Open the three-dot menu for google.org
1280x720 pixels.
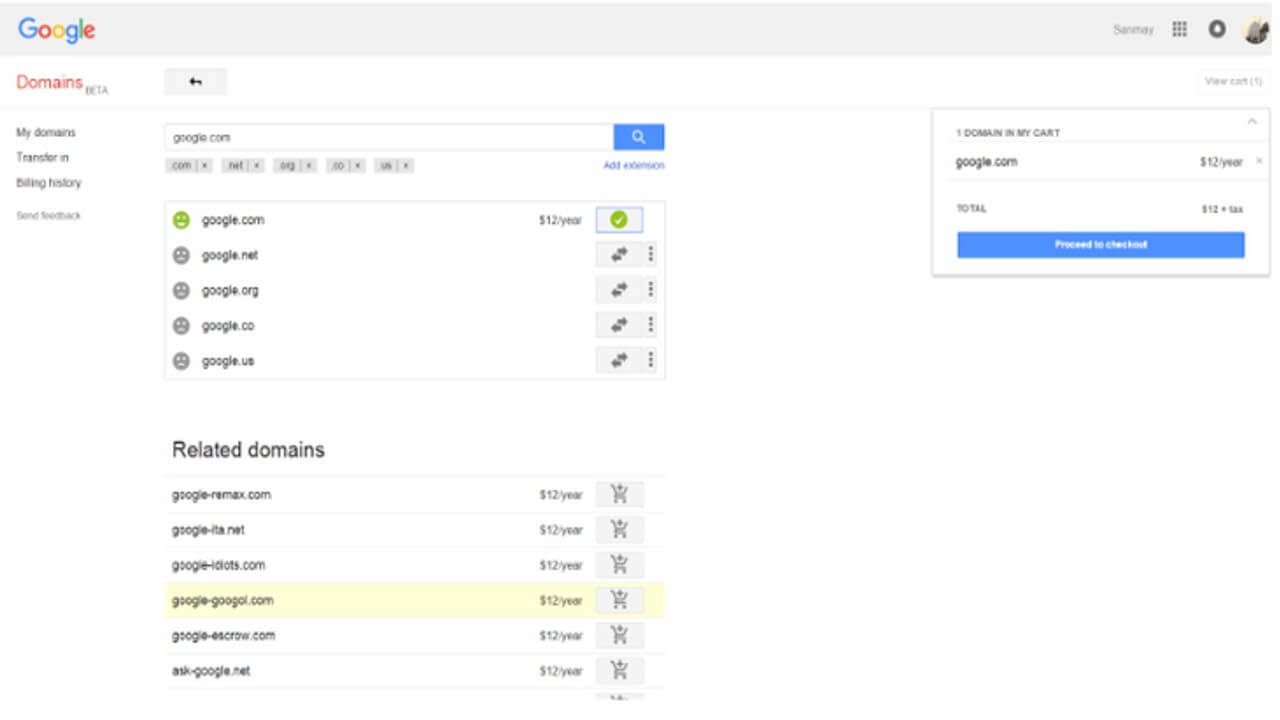[651, 290]
